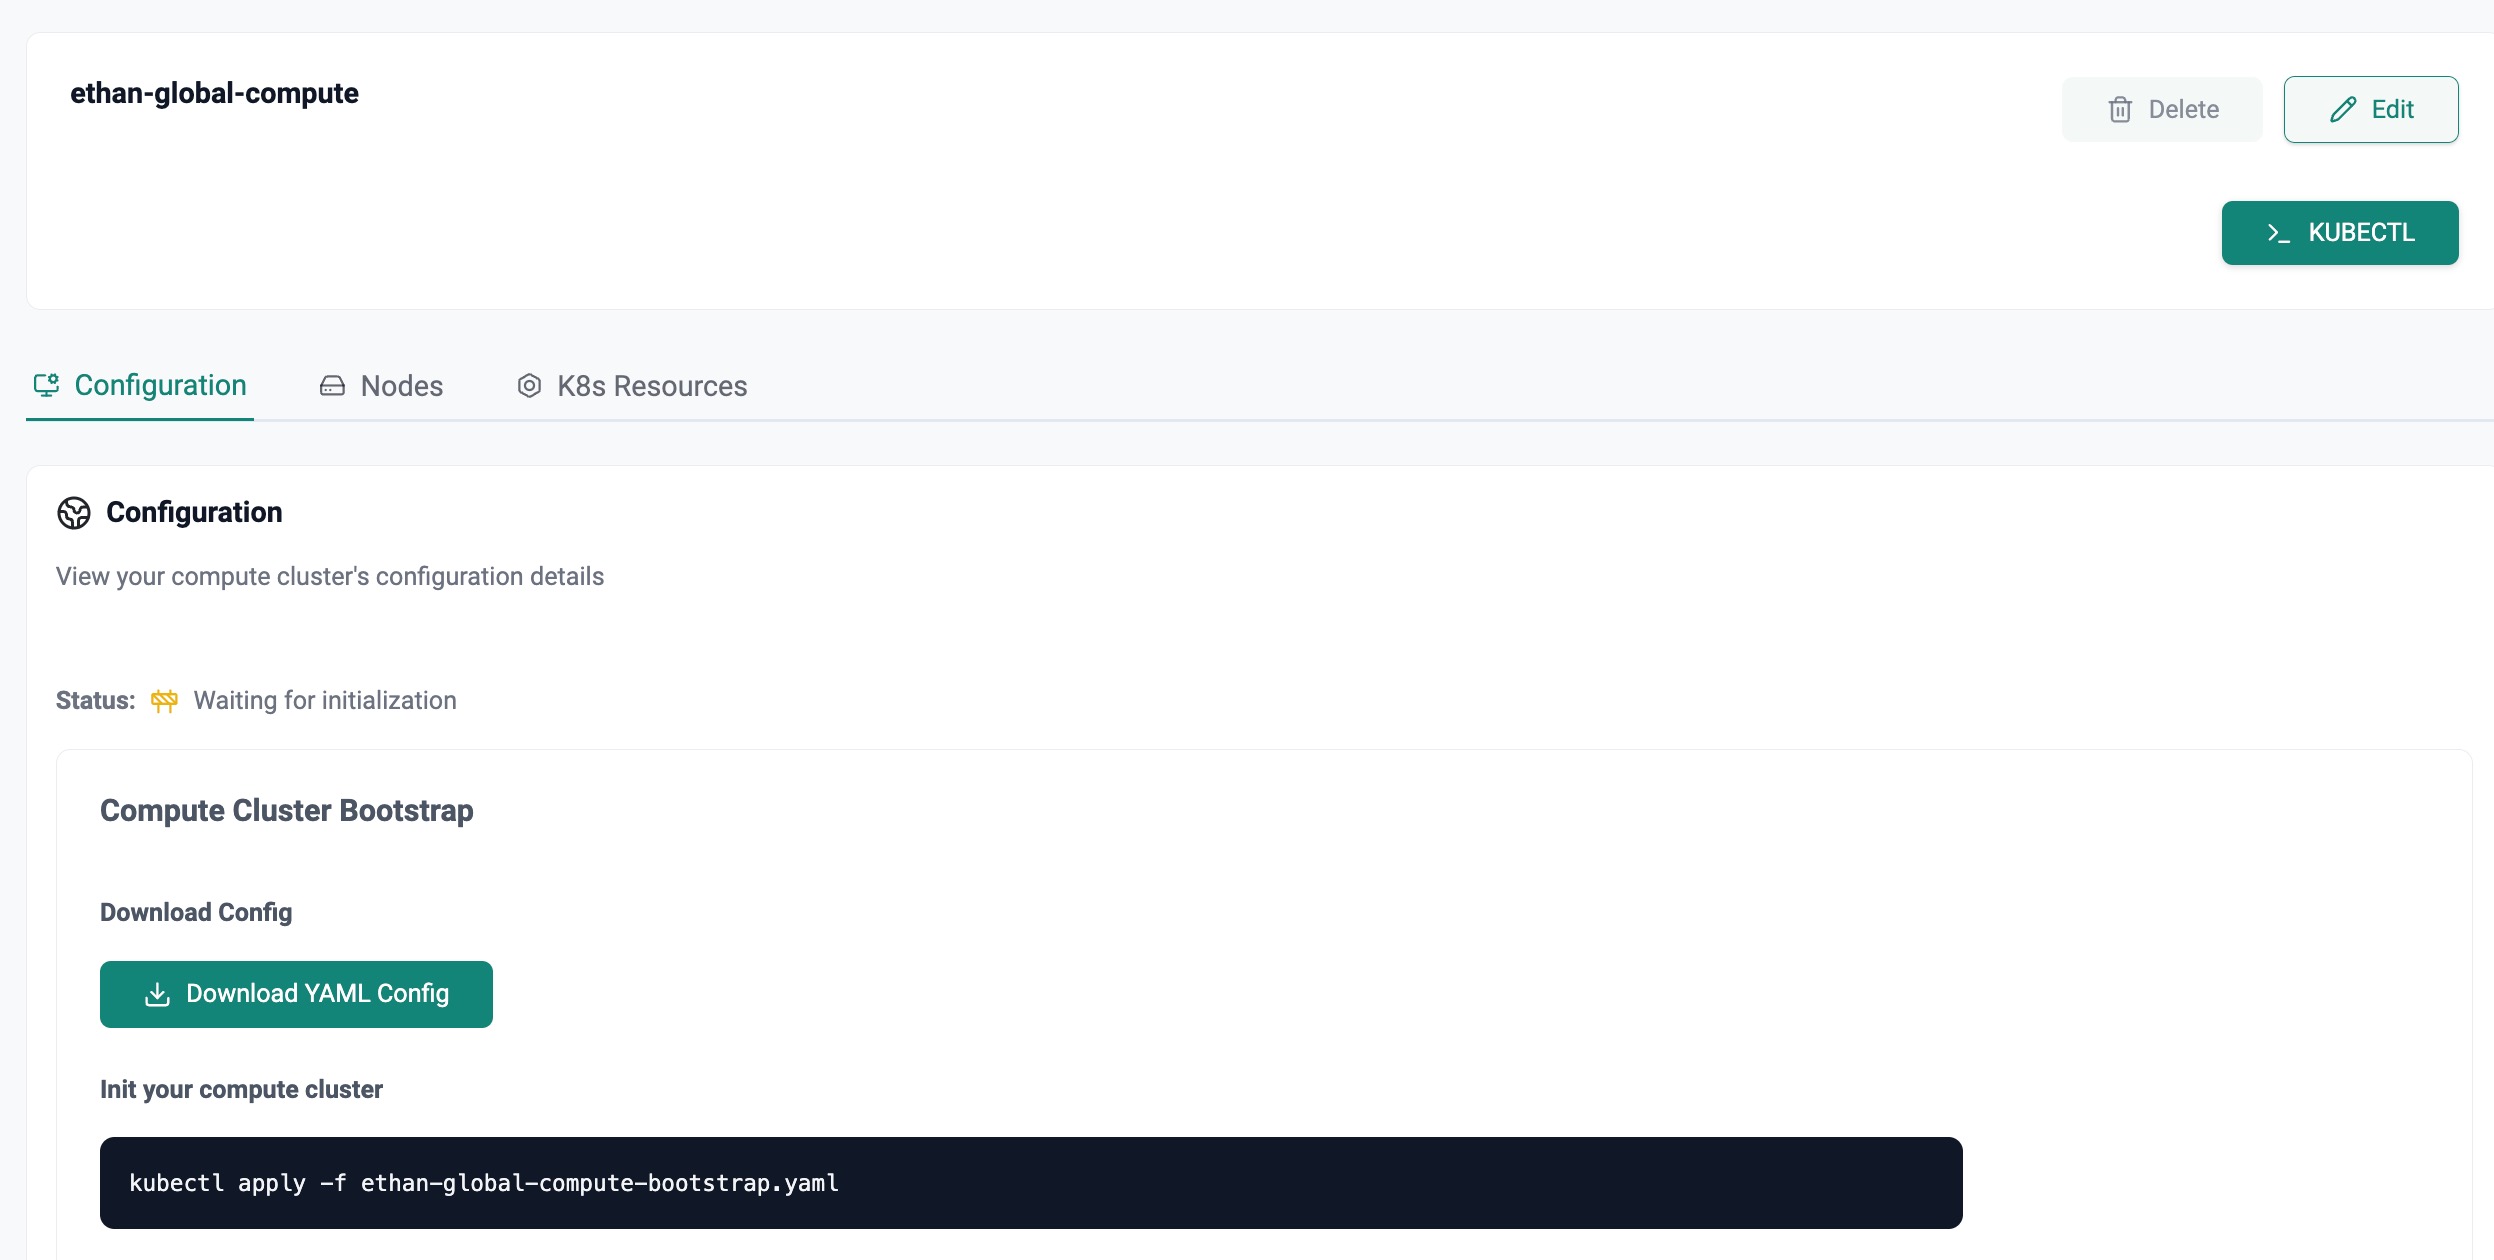This screenshot has height=1260, width=2494.
Task: Click the Compute Cluster Bootstrap heading
Action: 287,810
